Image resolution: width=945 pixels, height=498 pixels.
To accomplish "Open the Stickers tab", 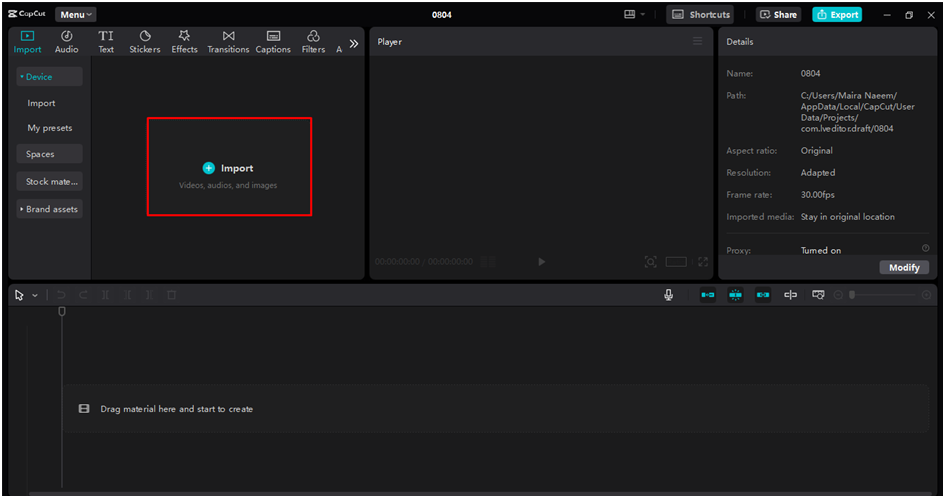I will point(145,42).
